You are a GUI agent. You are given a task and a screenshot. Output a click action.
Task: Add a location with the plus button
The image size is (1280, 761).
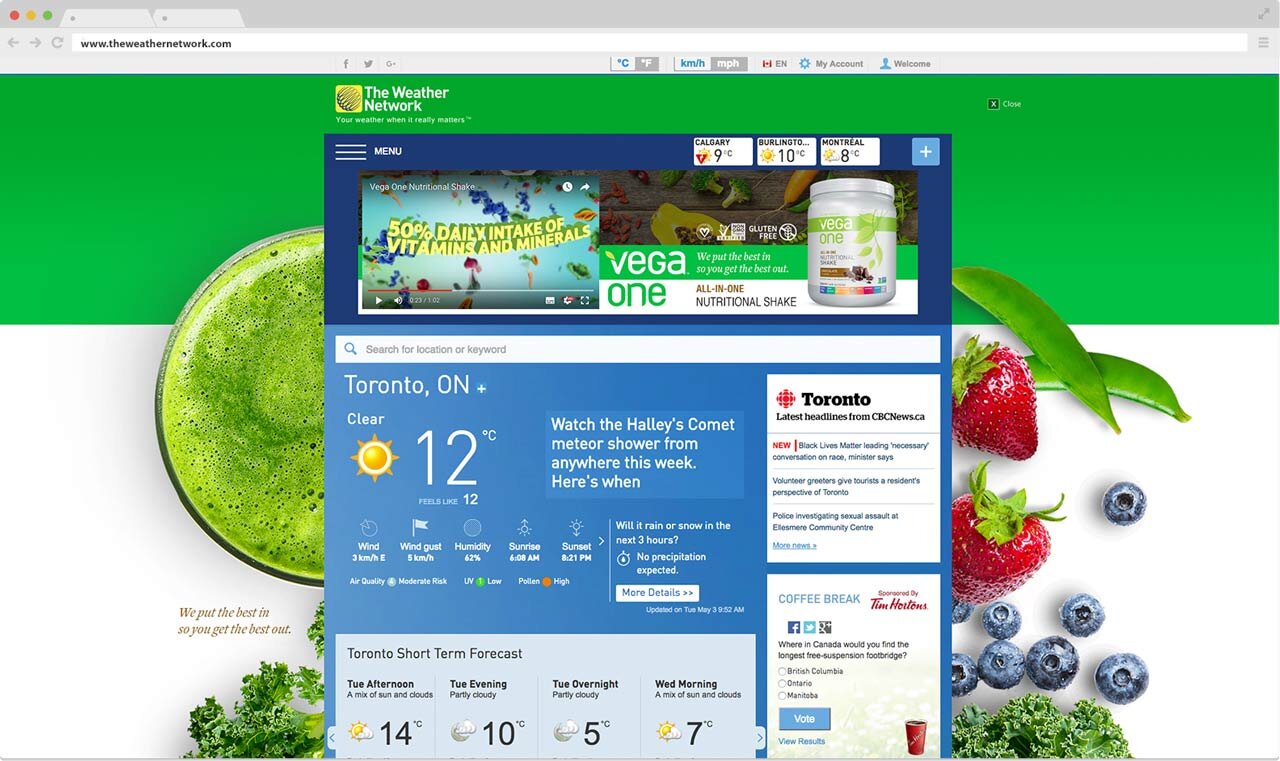point(925,151)
